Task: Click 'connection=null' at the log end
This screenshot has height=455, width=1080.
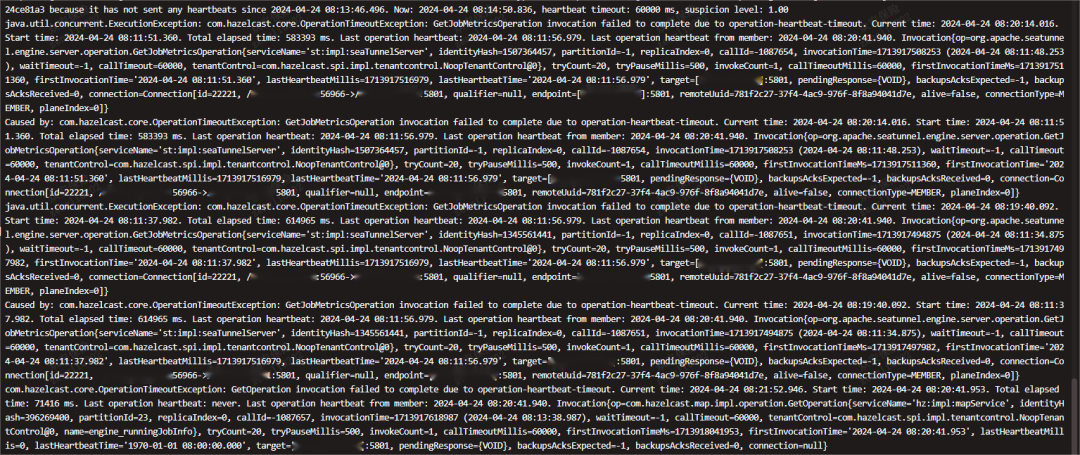Action: click(x=787, y=447)
